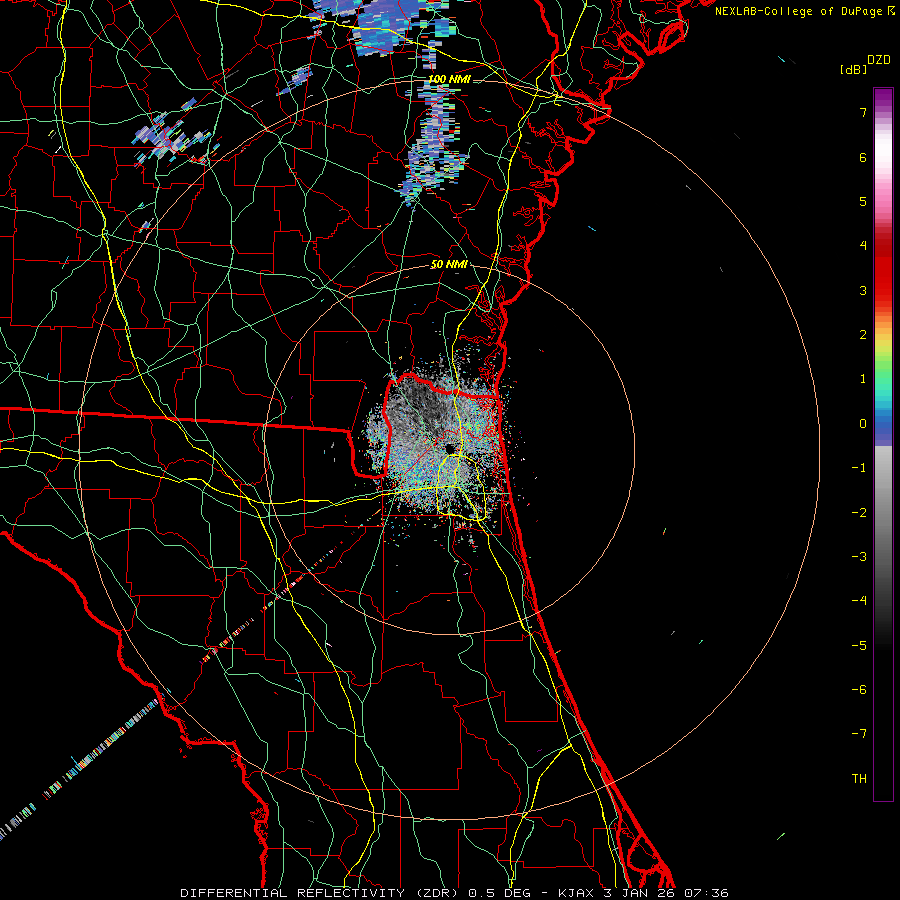
Task: Click the -1 dB scale value
Action: click(859, 468)
